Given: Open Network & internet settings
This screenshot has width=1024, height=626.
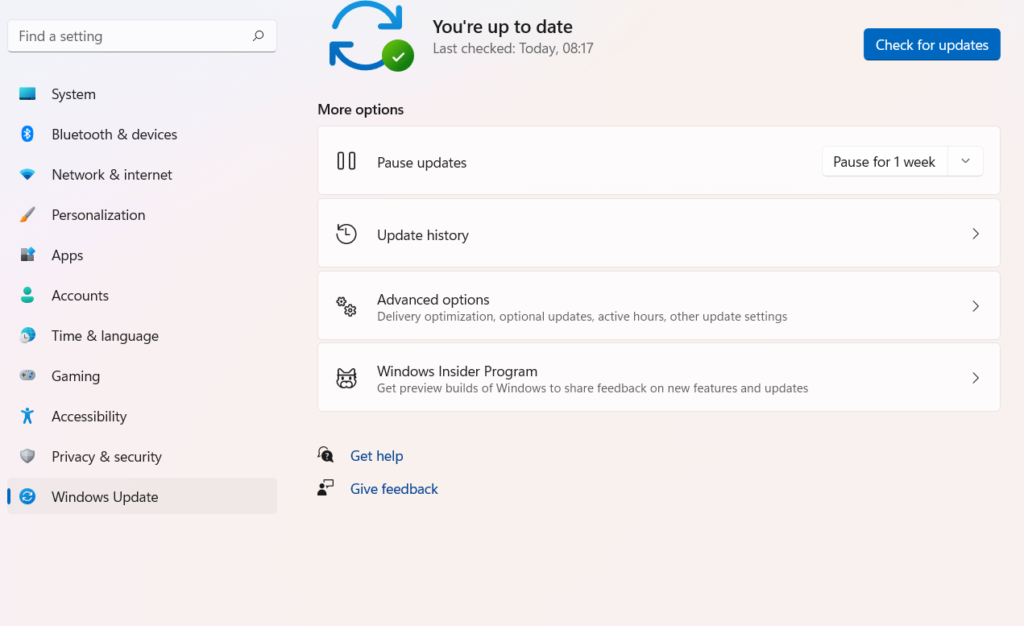Looking at the screenshot, I should click(x=142, y=175).
